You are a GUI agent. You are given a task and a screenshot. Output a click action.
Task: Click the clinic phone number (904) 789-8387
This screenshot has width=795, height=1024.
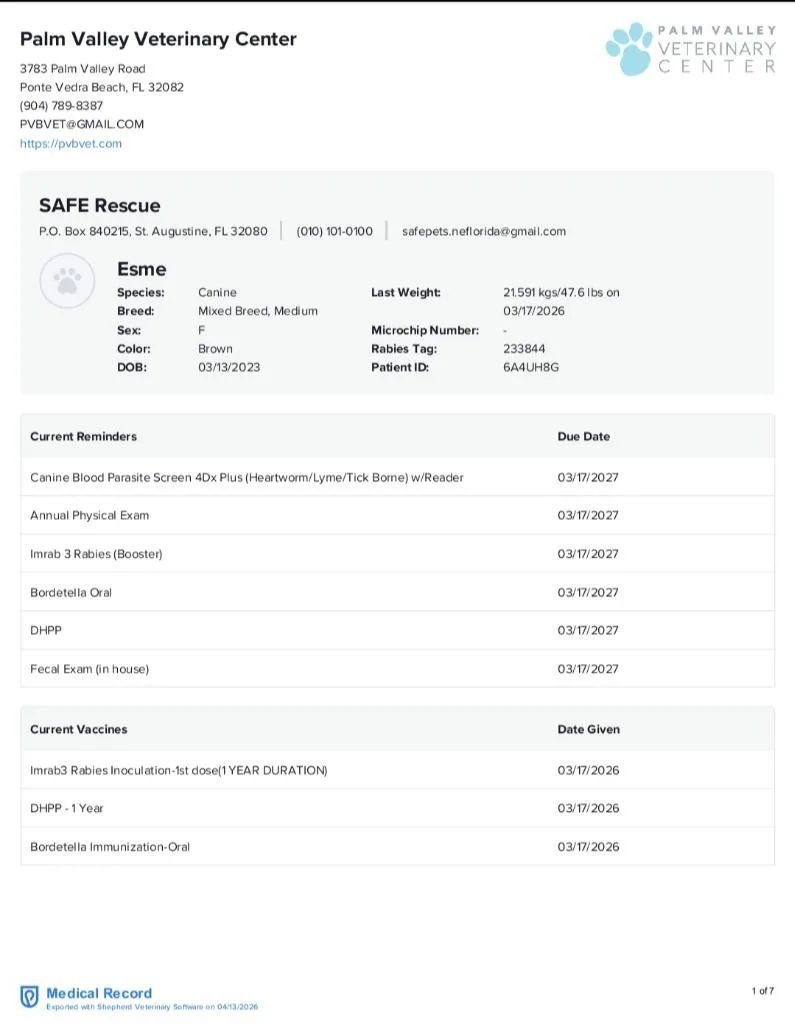point(61,106)
